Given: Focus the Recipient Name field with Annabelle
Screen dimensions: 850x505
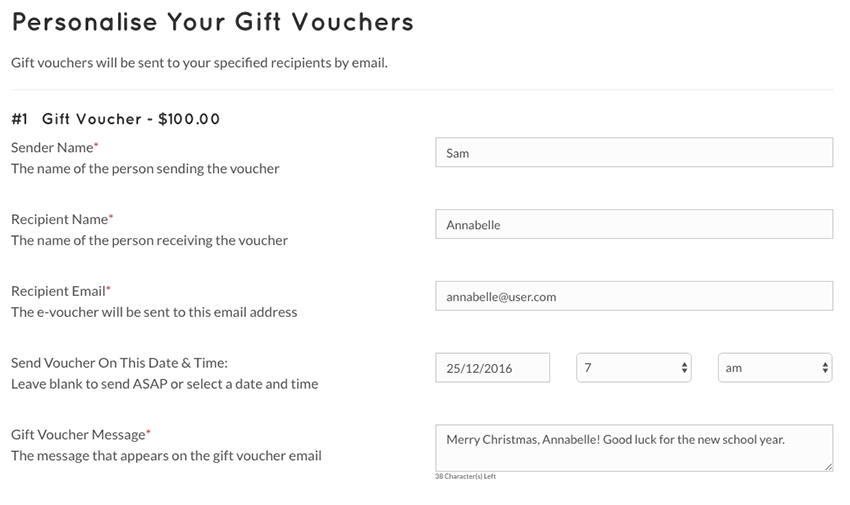Looking at the screenshot, I should point(634,224).
